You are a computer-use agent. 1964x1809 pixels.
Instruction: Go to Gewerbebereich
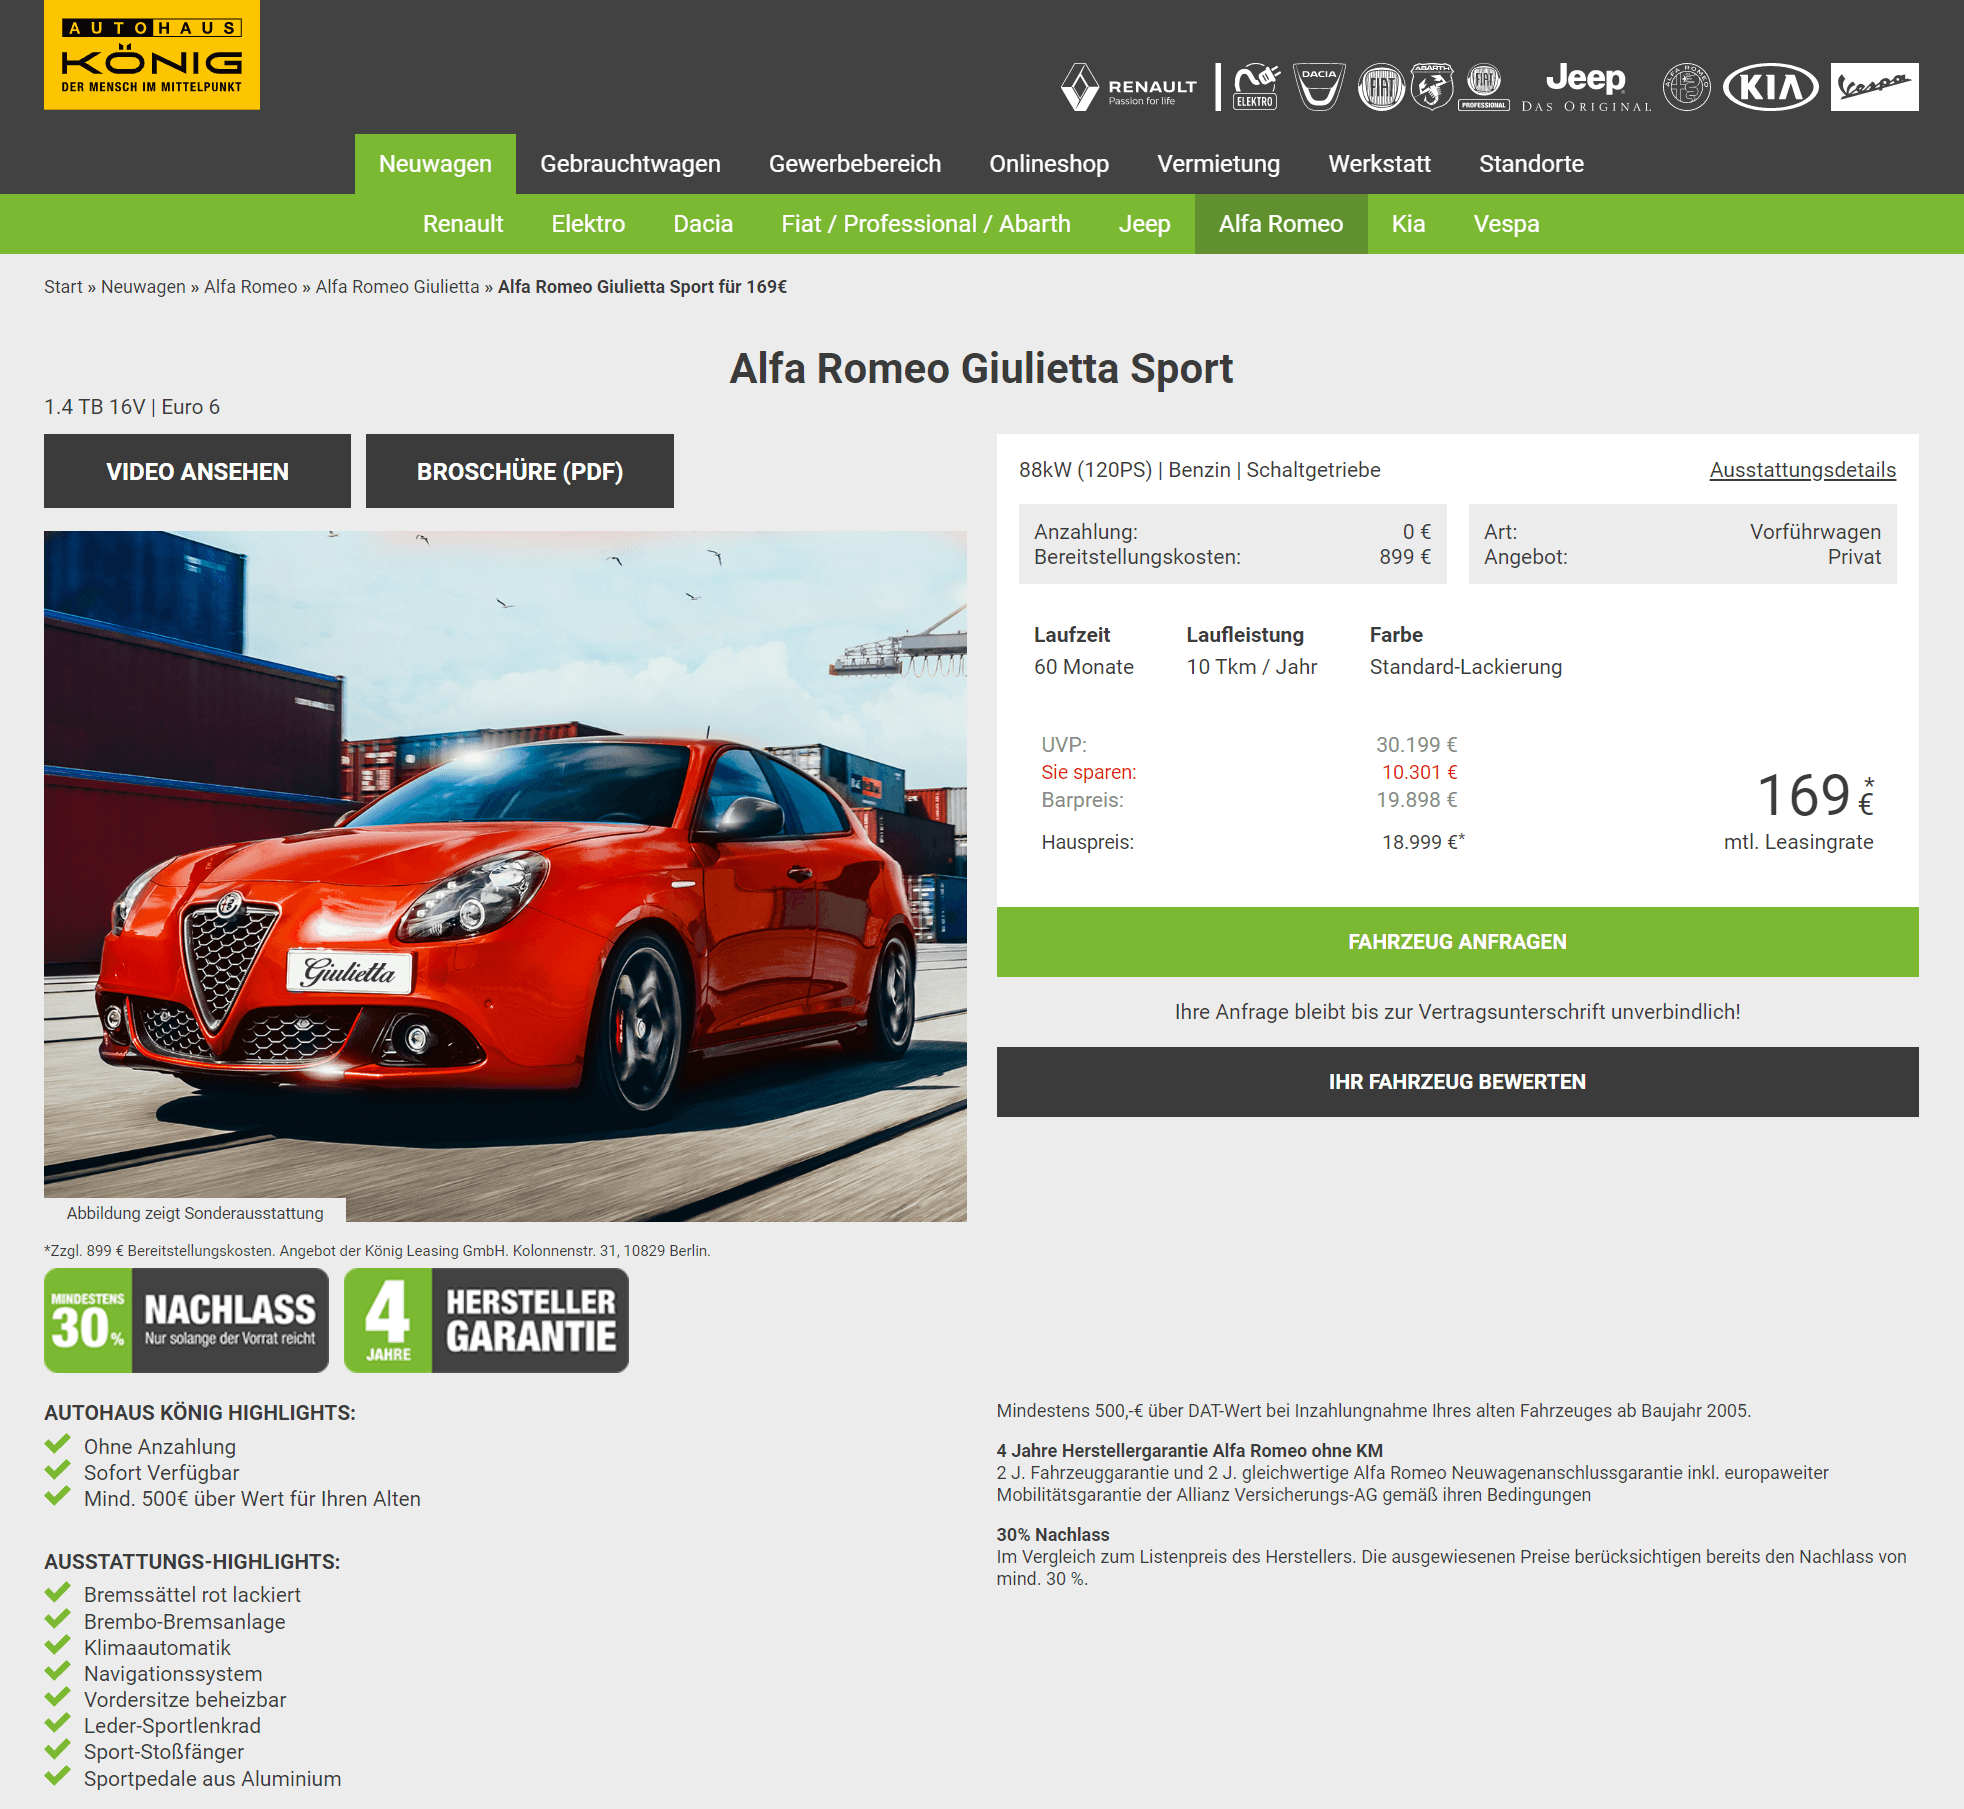click(855, 164)
